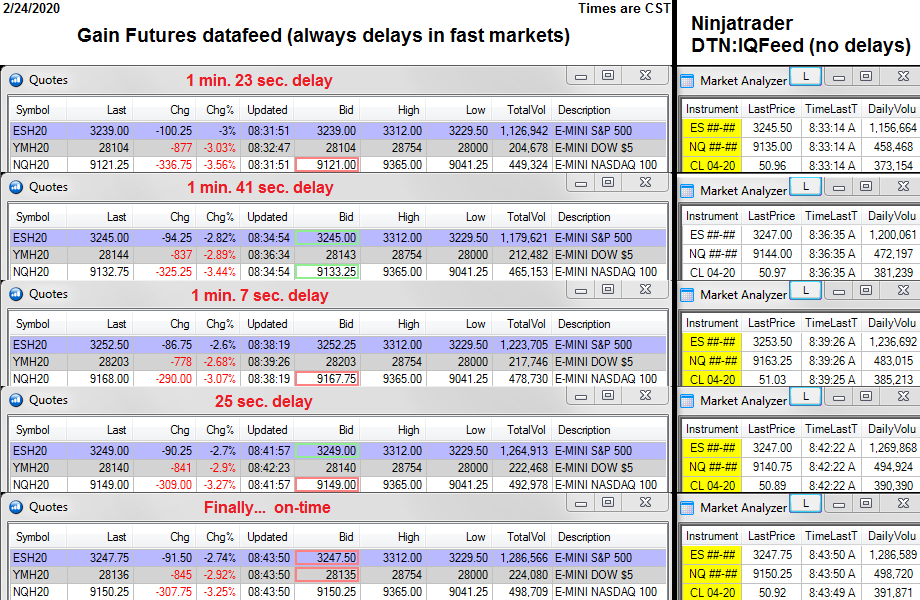The width and height of the screenshot is (920, 600).
Task: Click the L link button in the 8:36:35 Market Analyzer
Action: [805, 187]
